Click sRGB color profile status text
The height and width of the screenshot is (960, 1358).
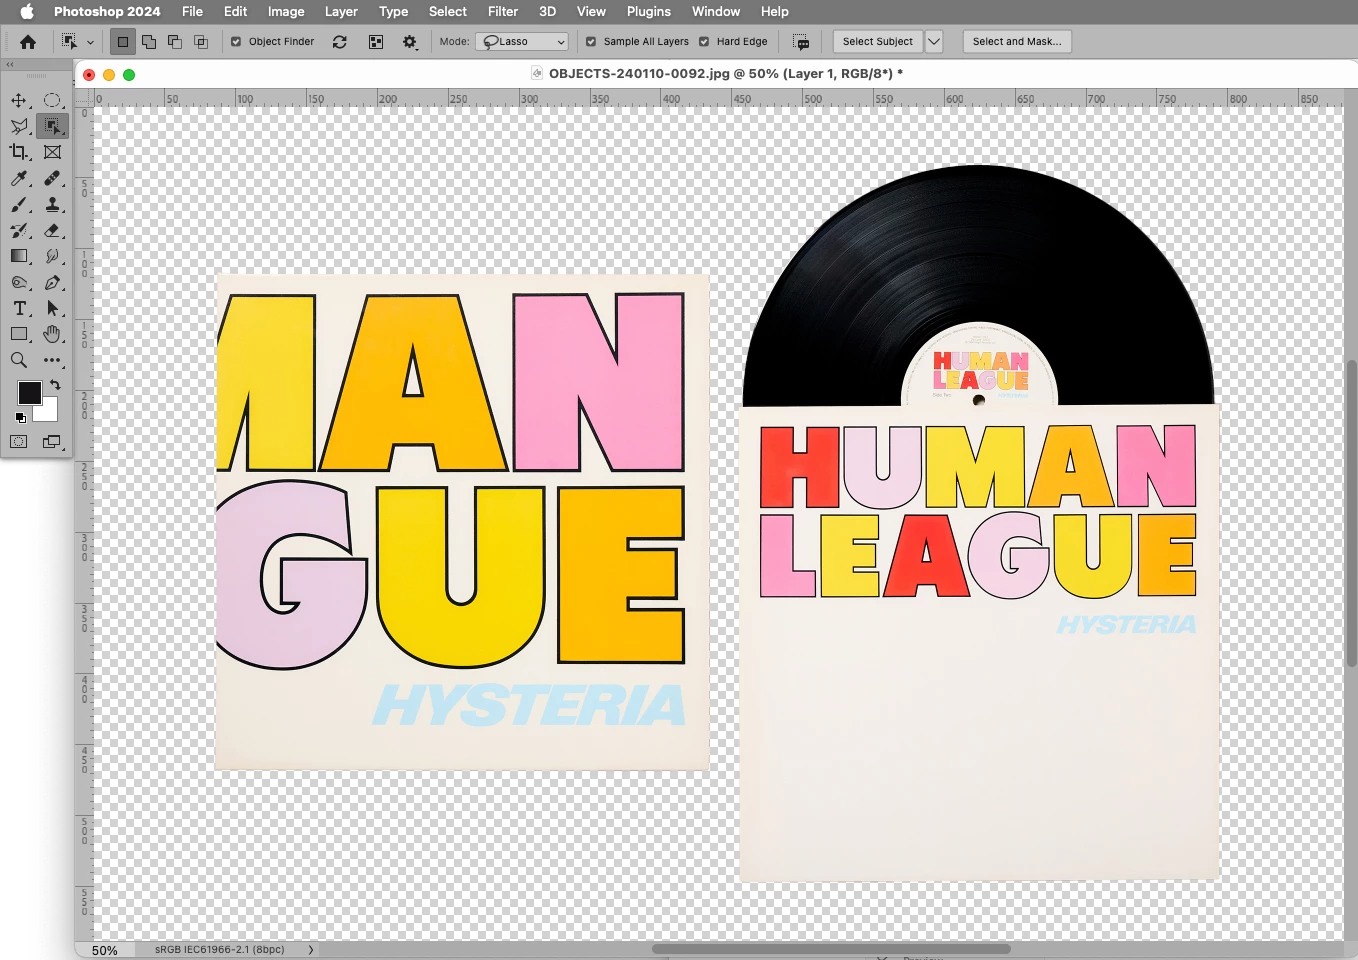(x=219, y=950)
